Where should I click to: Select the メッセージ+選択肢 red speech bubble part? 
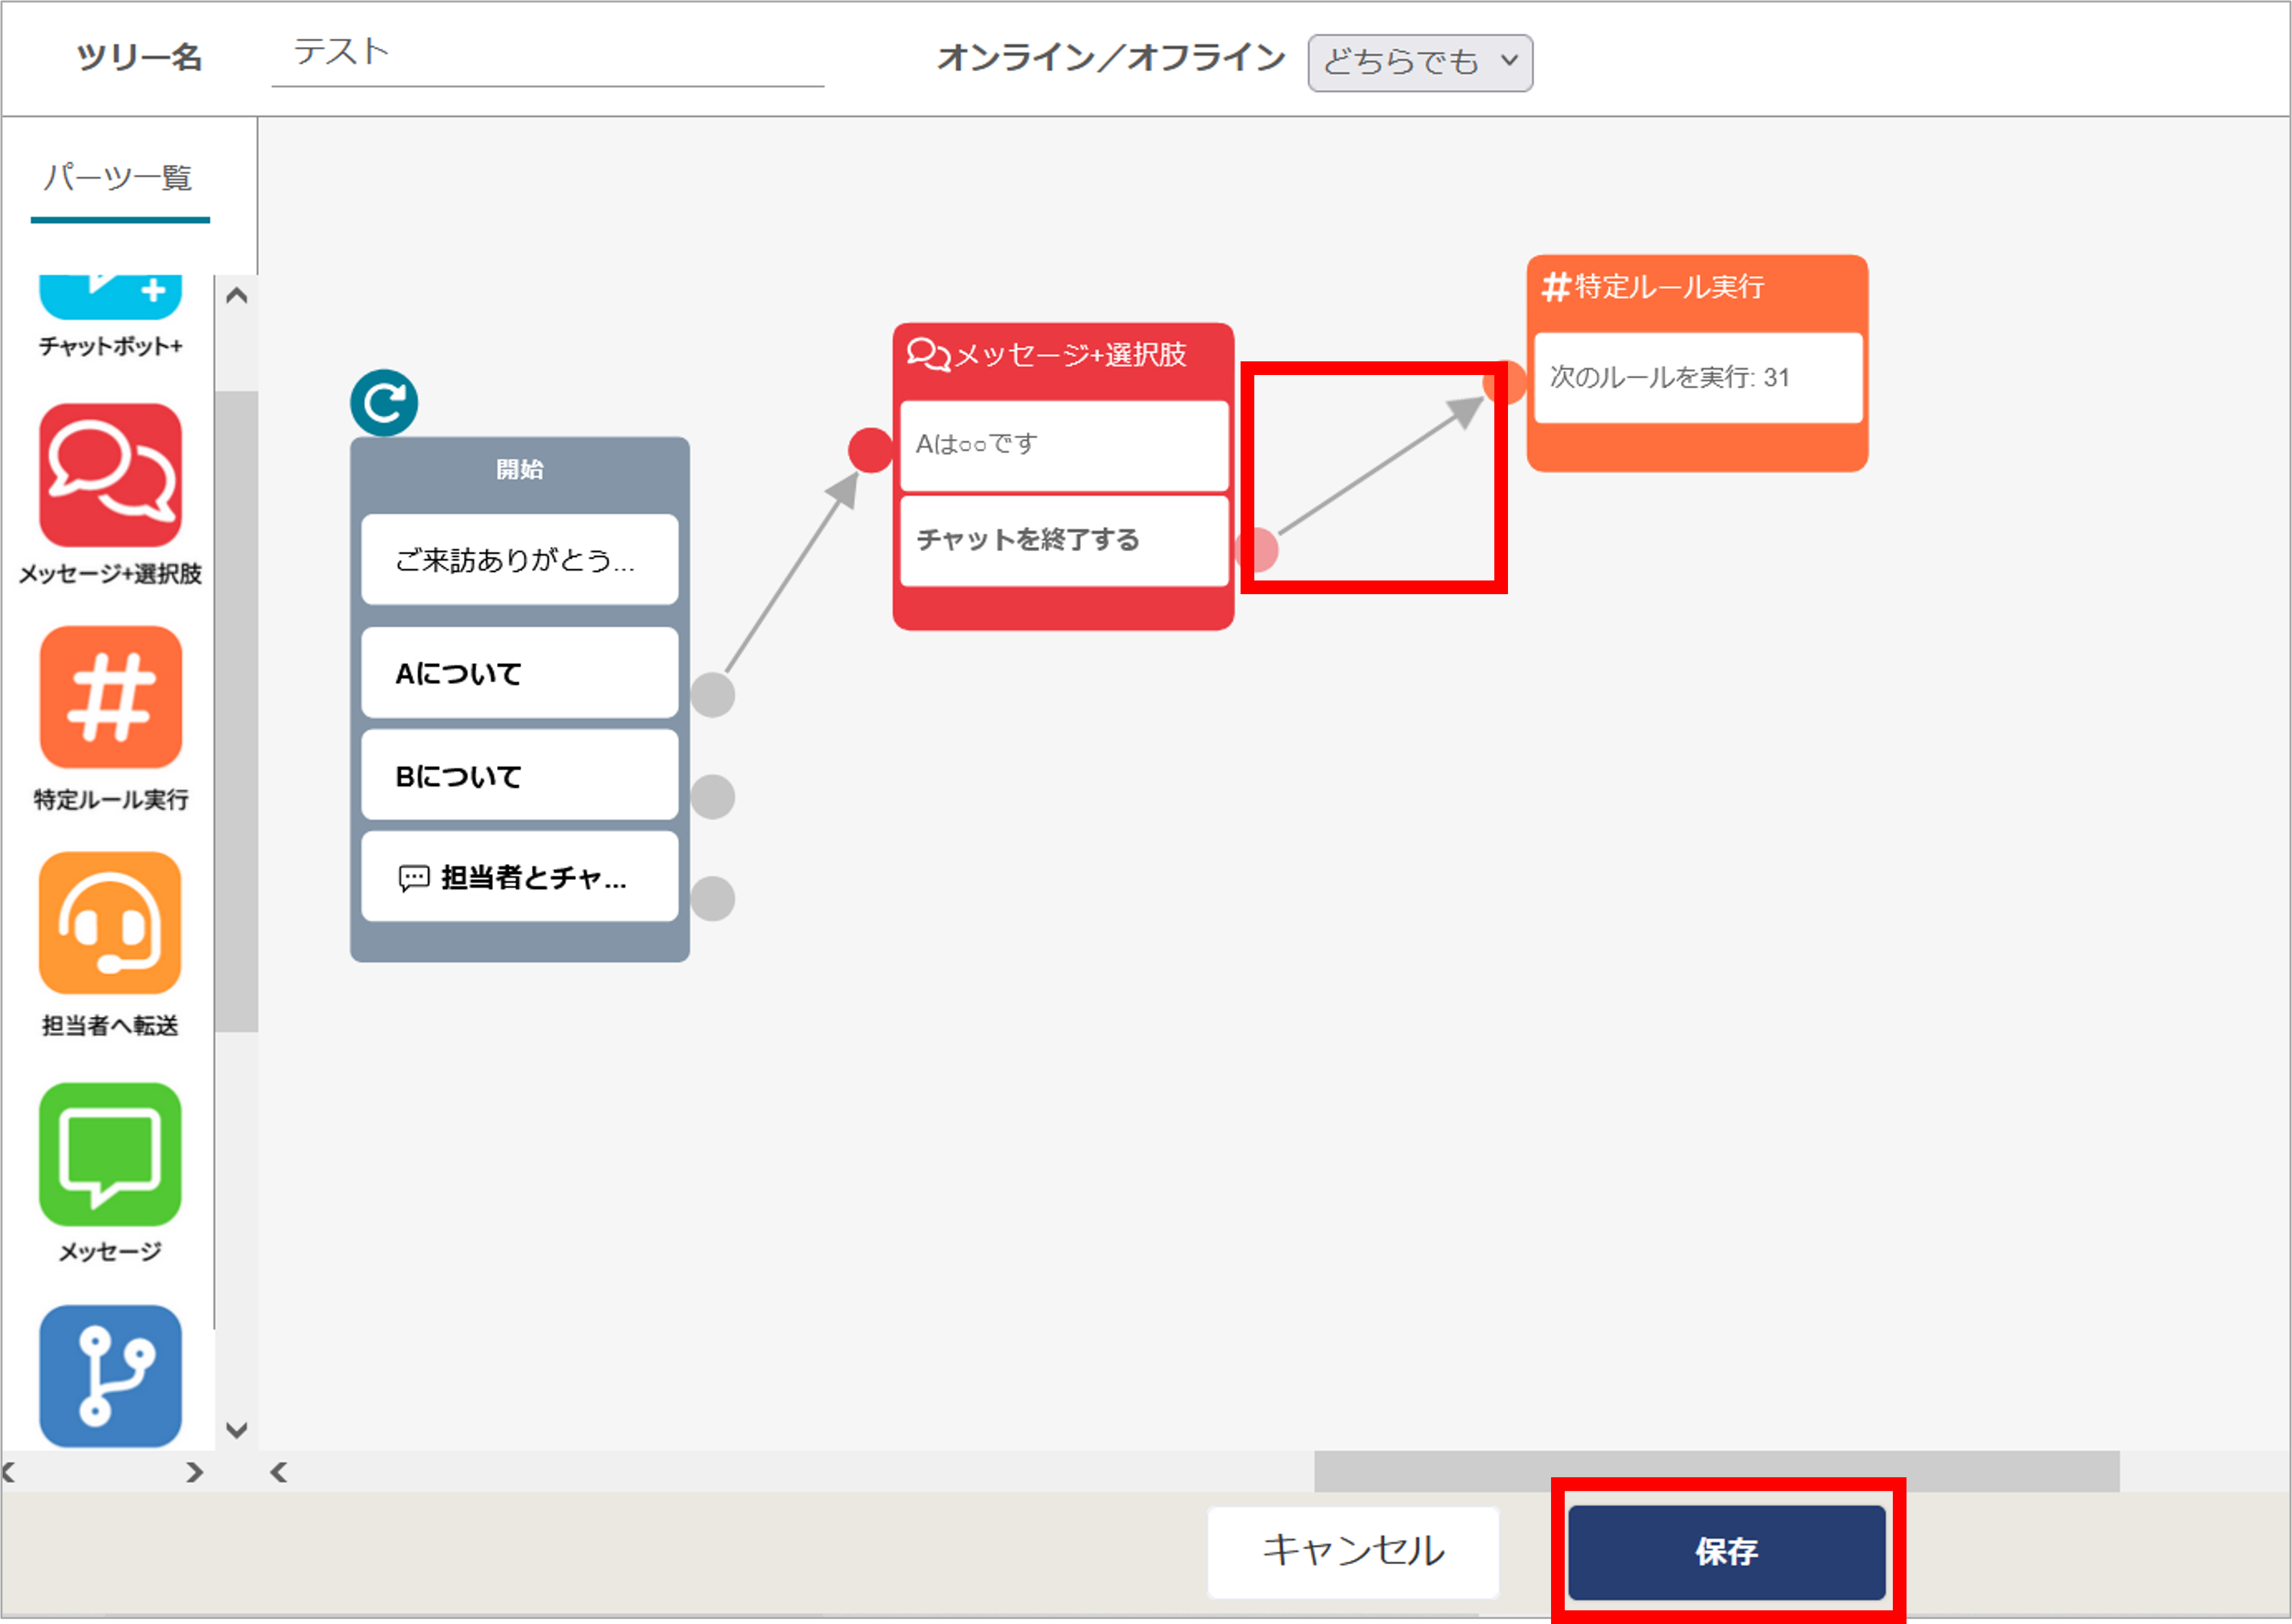click(x=110, y=475)
